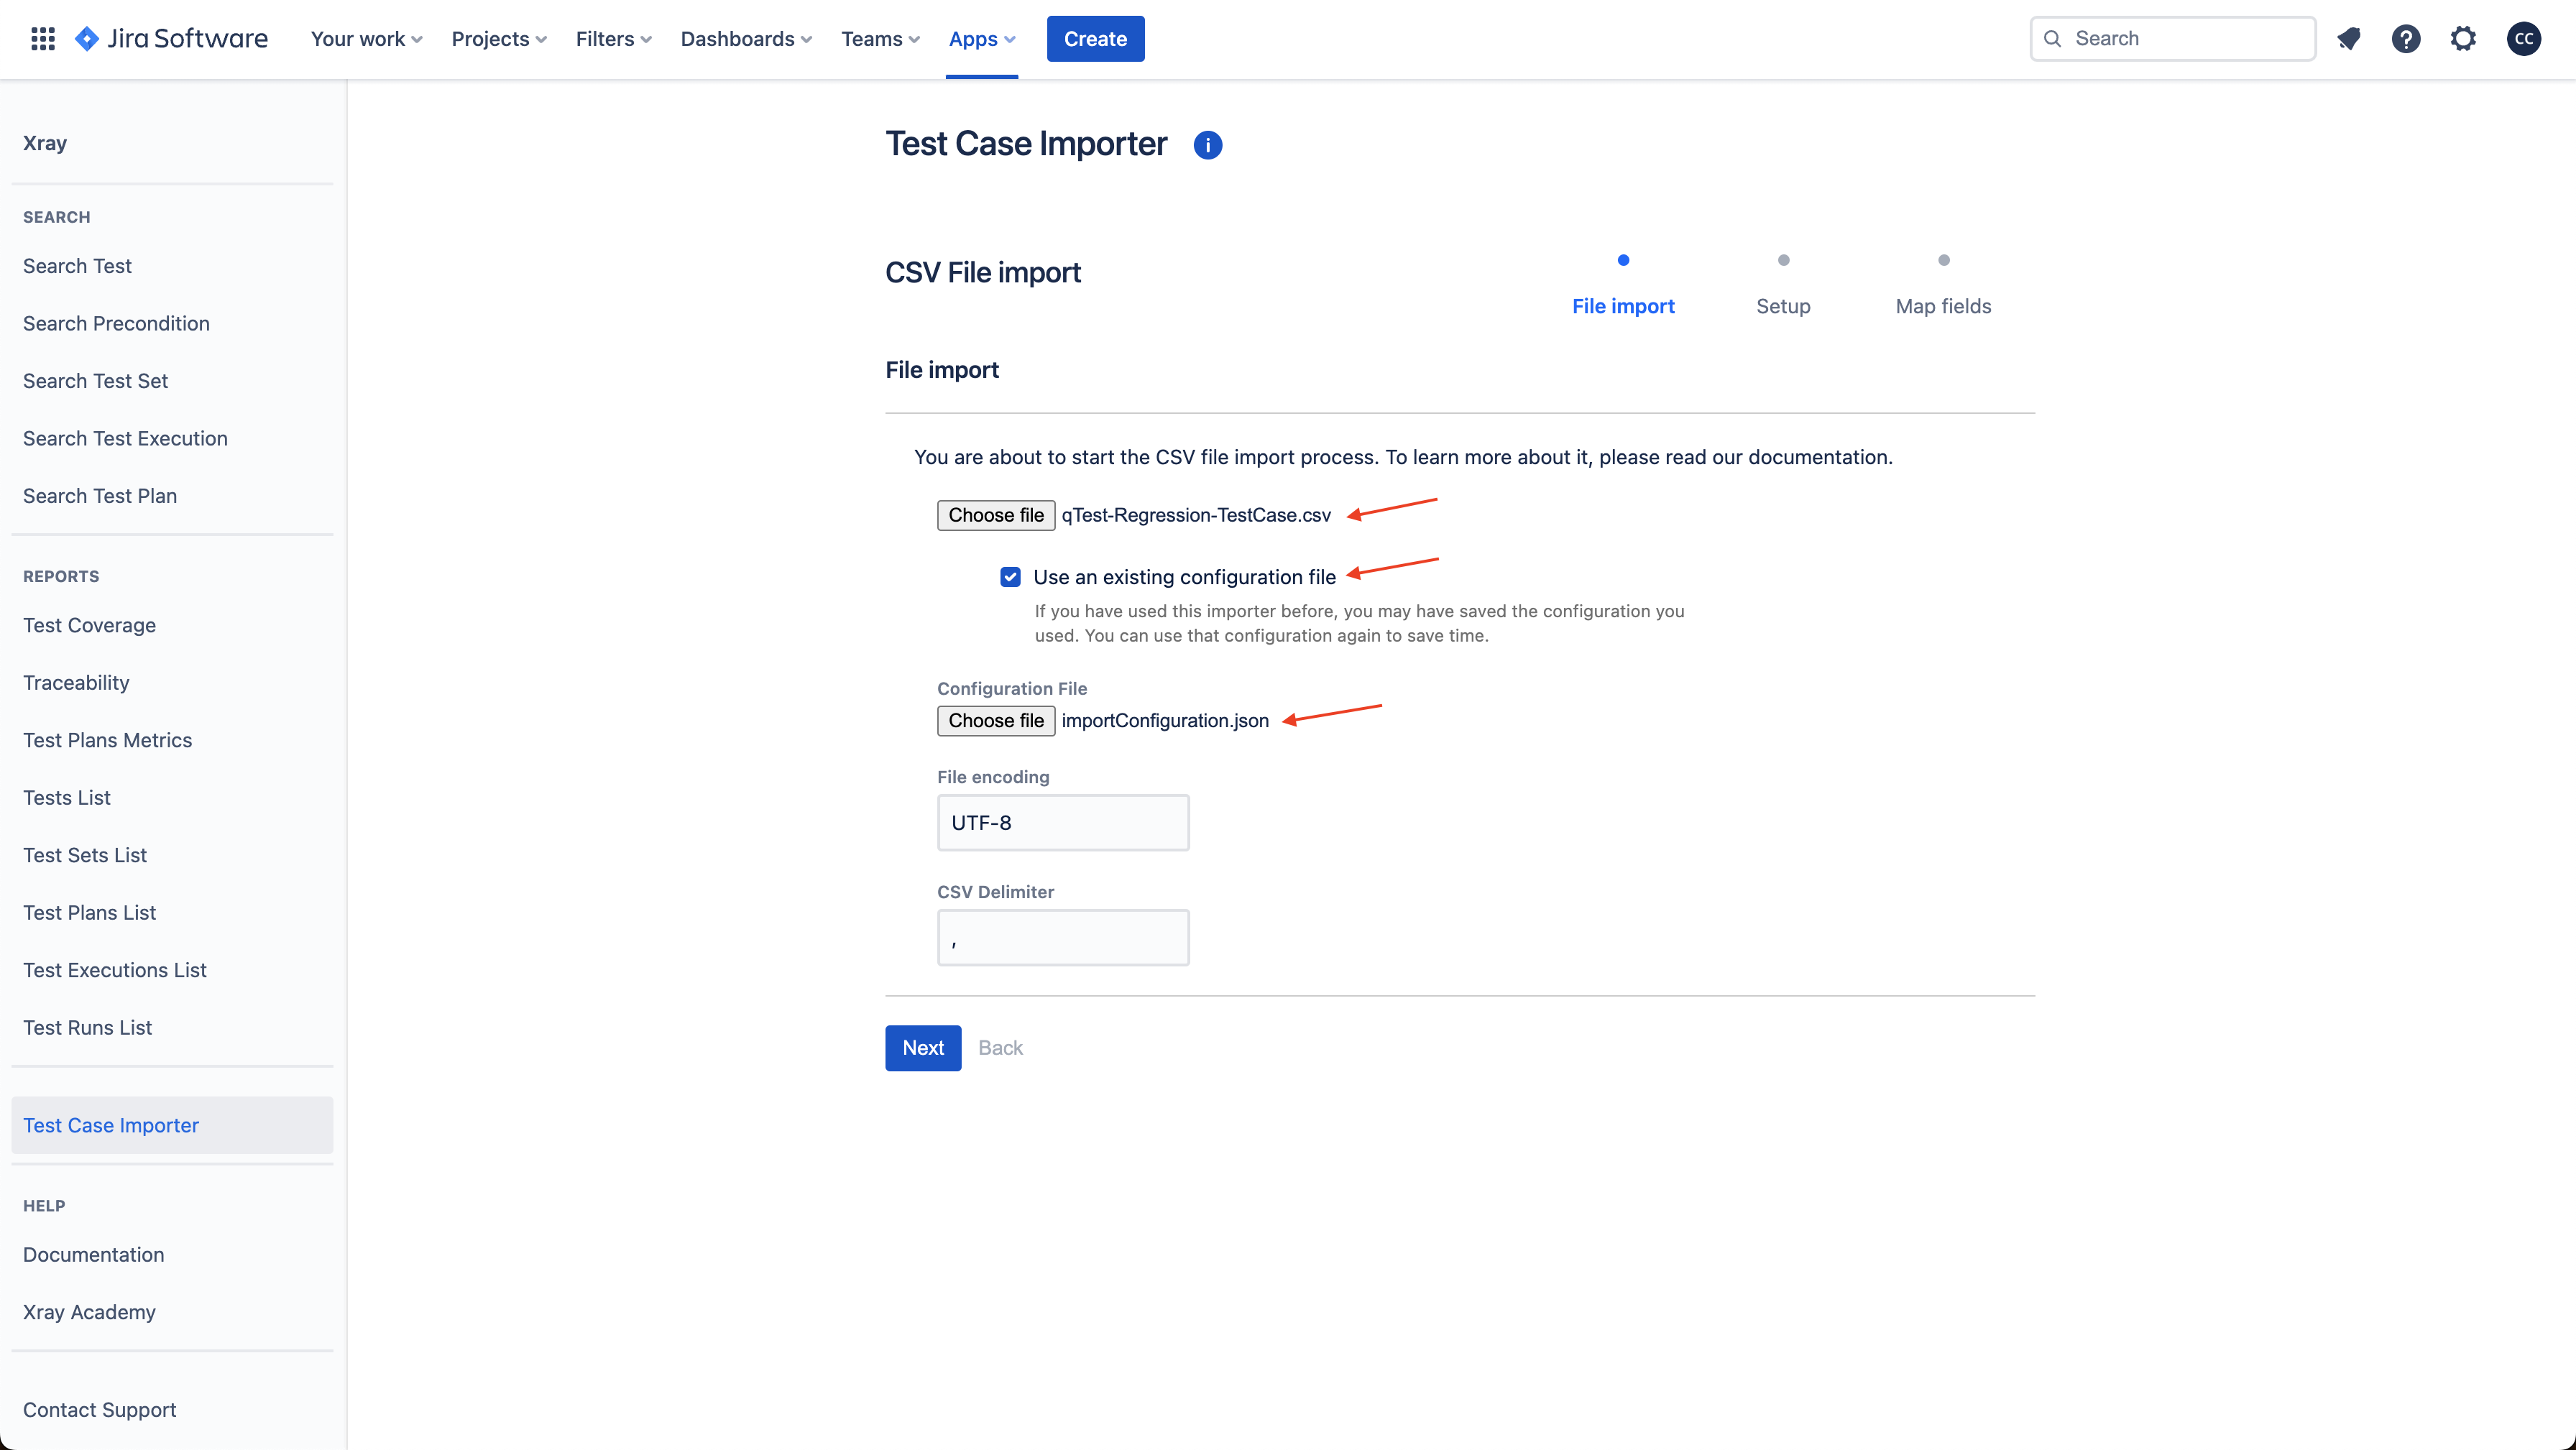
Task: Open Search Test in sidebar
Action: (77, 266)
